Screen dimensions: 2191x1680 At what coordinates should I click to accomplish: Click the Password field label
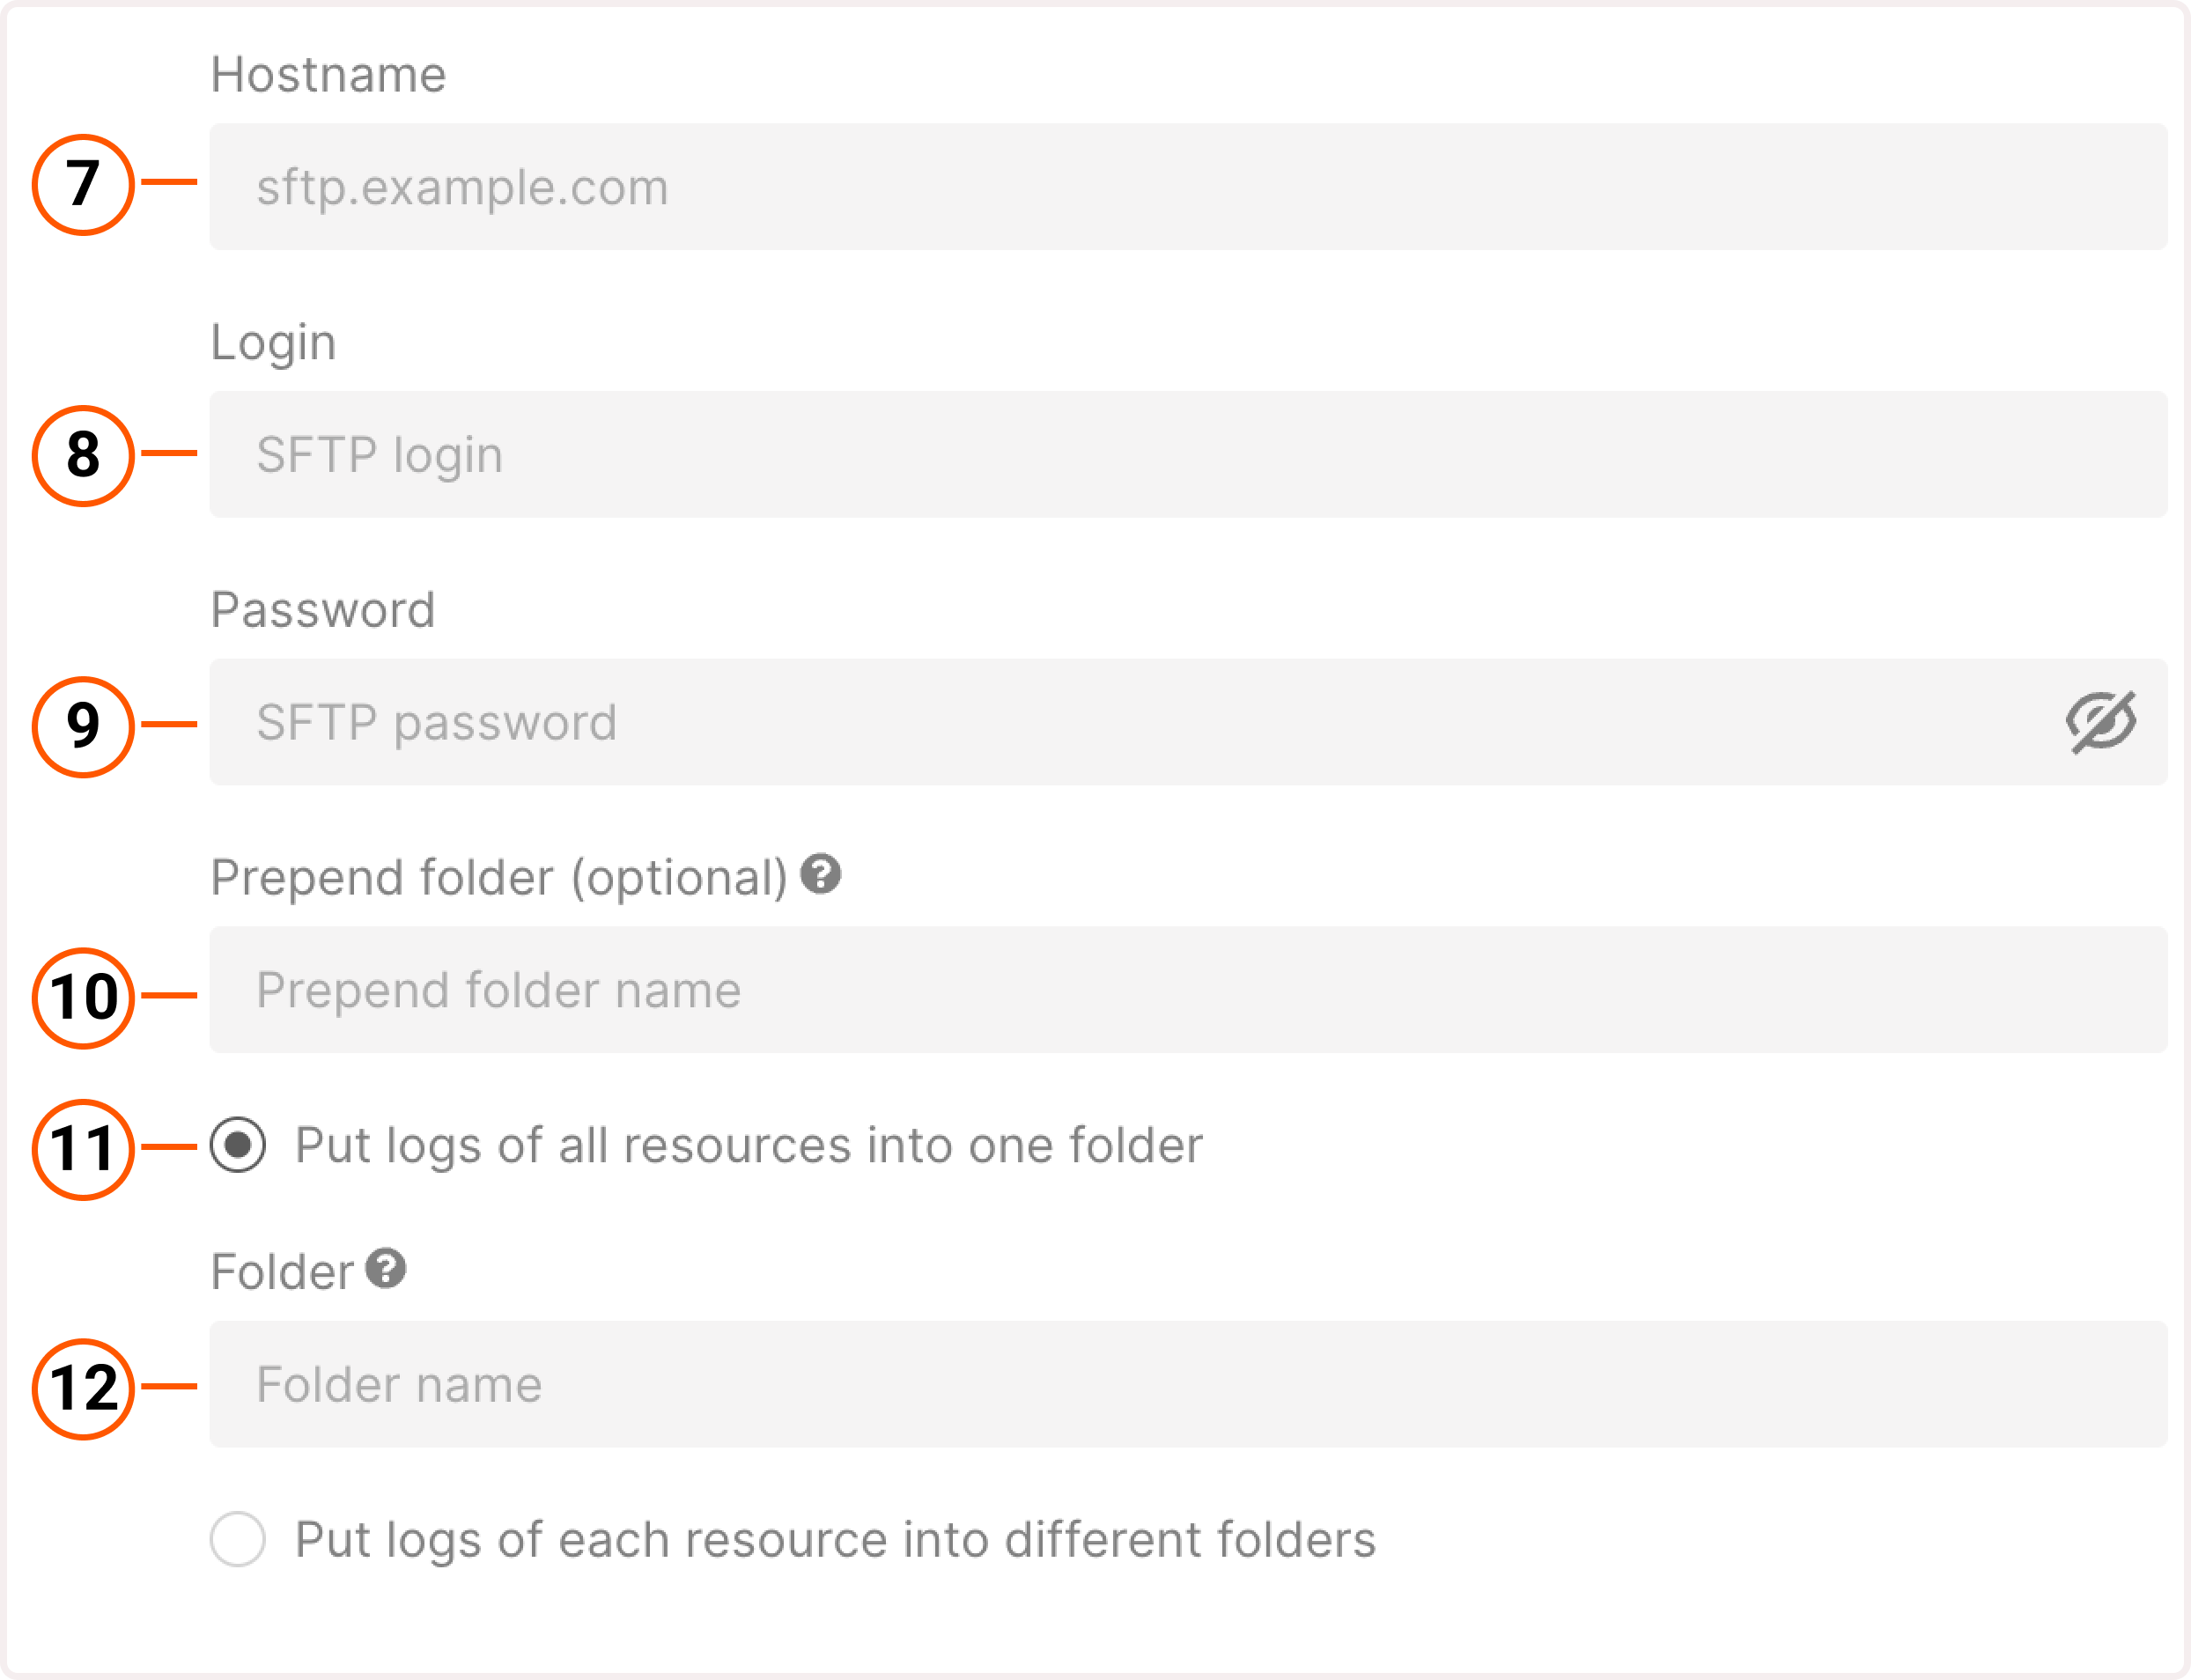[x=322, y=609]
